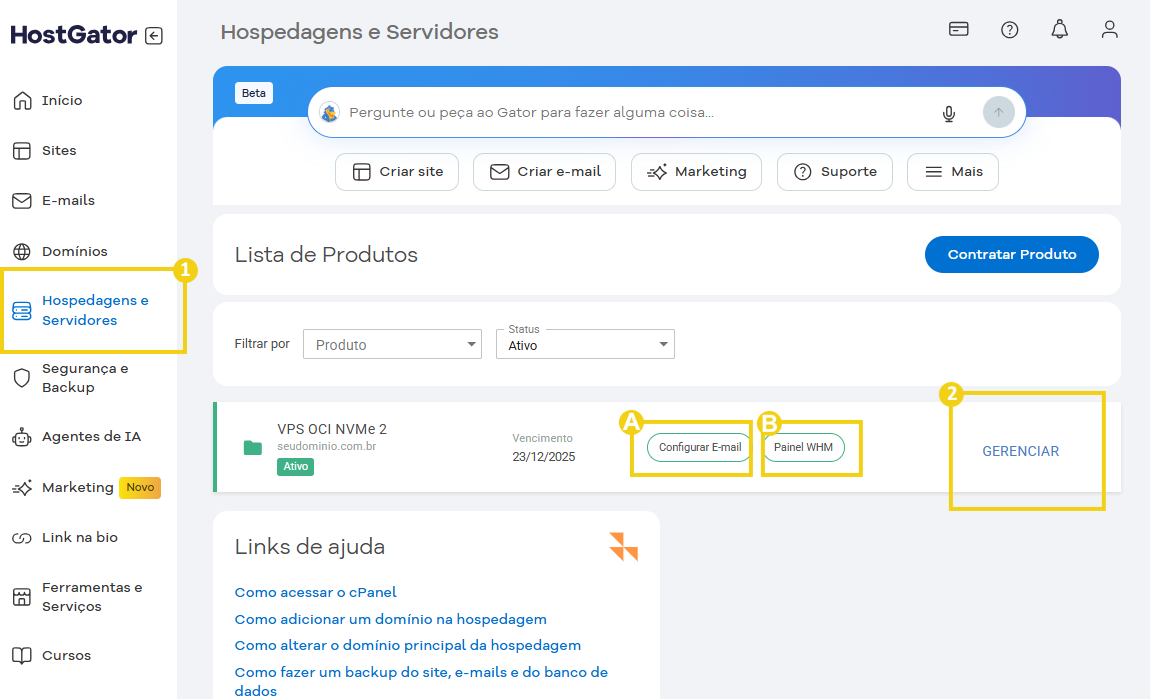Select the Domínios globe icon in sidebar

click(x=21, y=250)
